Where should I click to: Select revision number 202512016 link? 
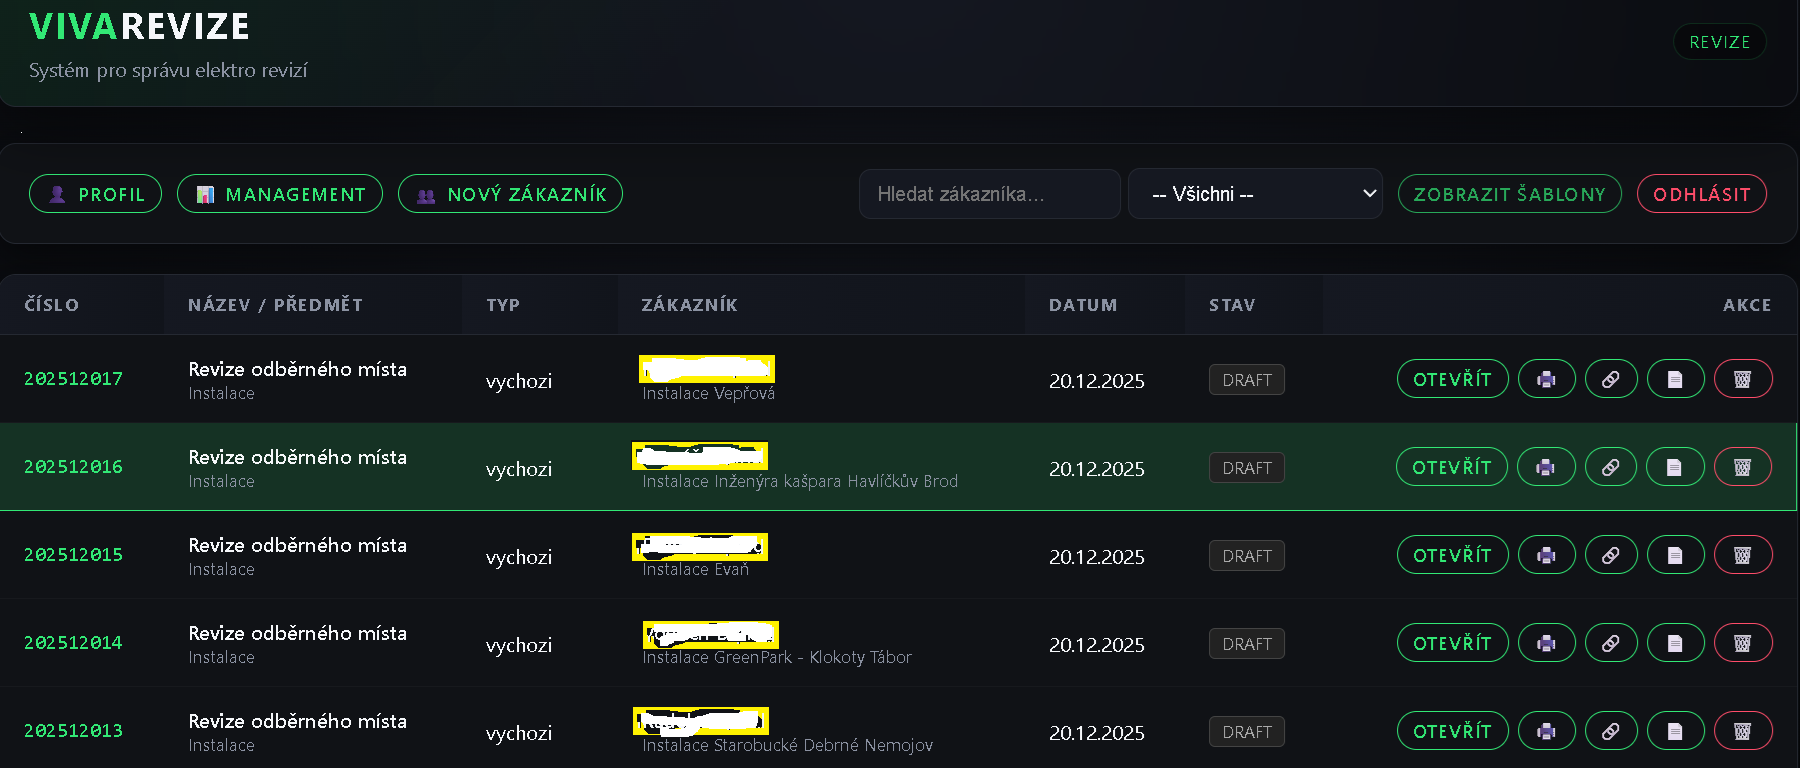point(73,467)
